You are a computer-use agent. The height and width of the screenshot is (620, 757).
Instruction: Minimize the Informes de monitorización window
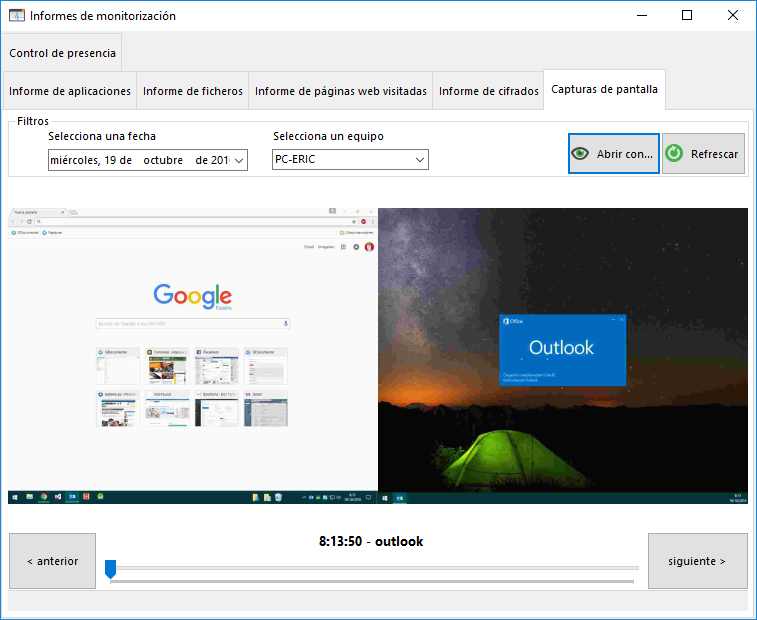click(642, 15)
